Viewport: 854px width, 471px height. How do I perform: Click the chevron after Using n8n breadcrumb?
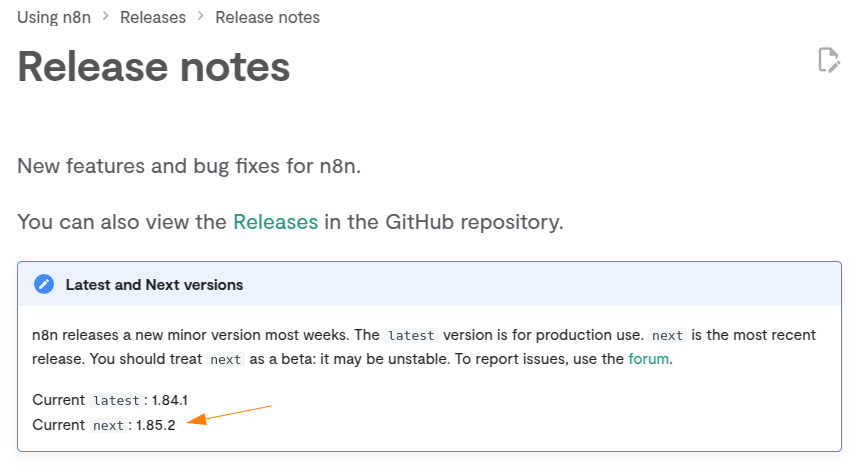click(106, 17)
